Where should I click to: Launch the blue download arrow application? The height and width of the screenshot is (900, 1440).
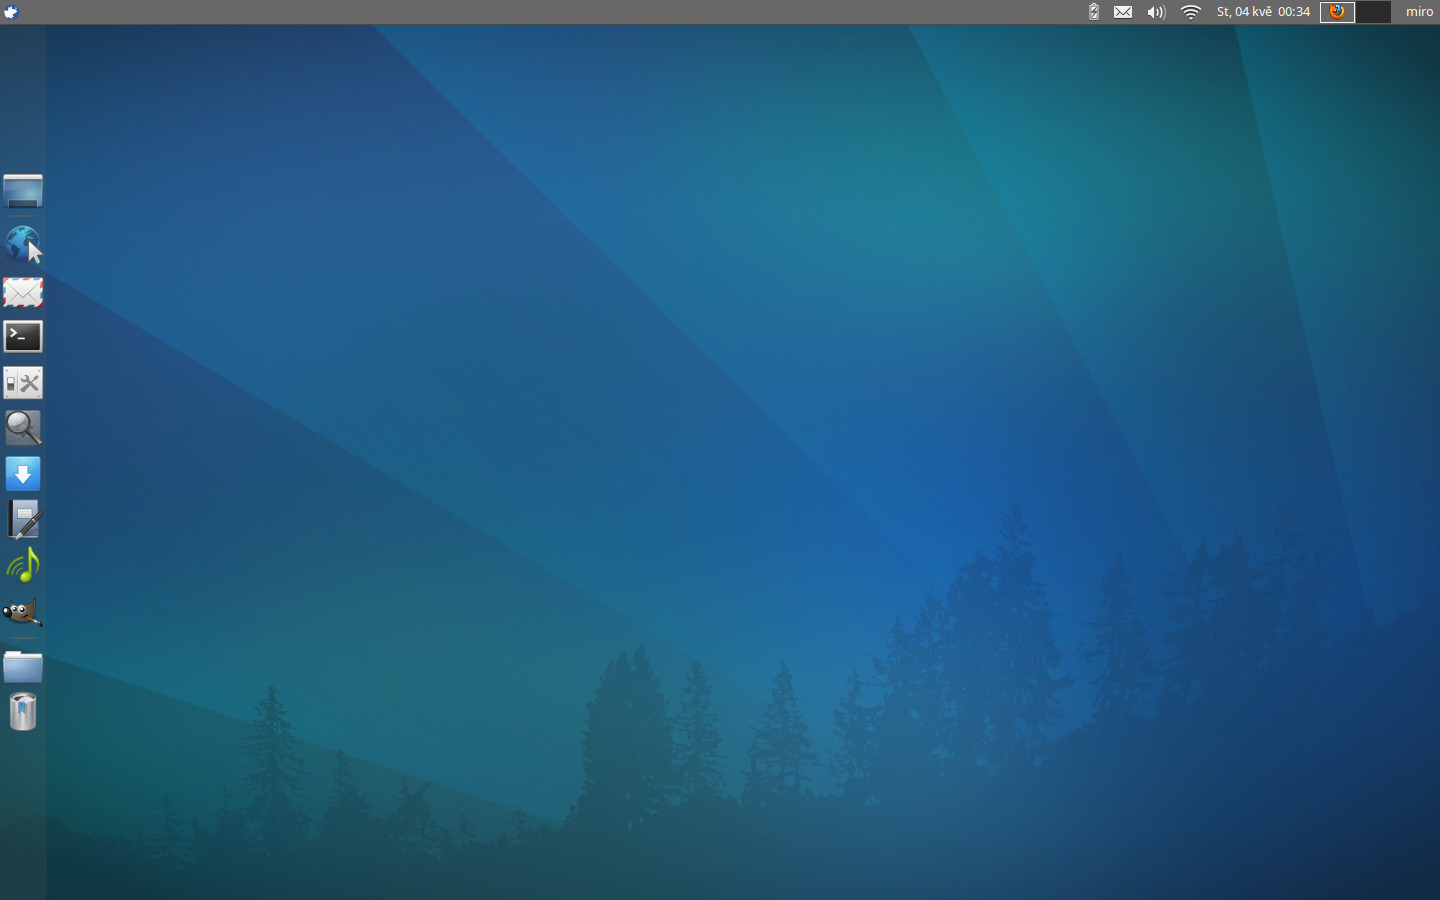(23, 474)
